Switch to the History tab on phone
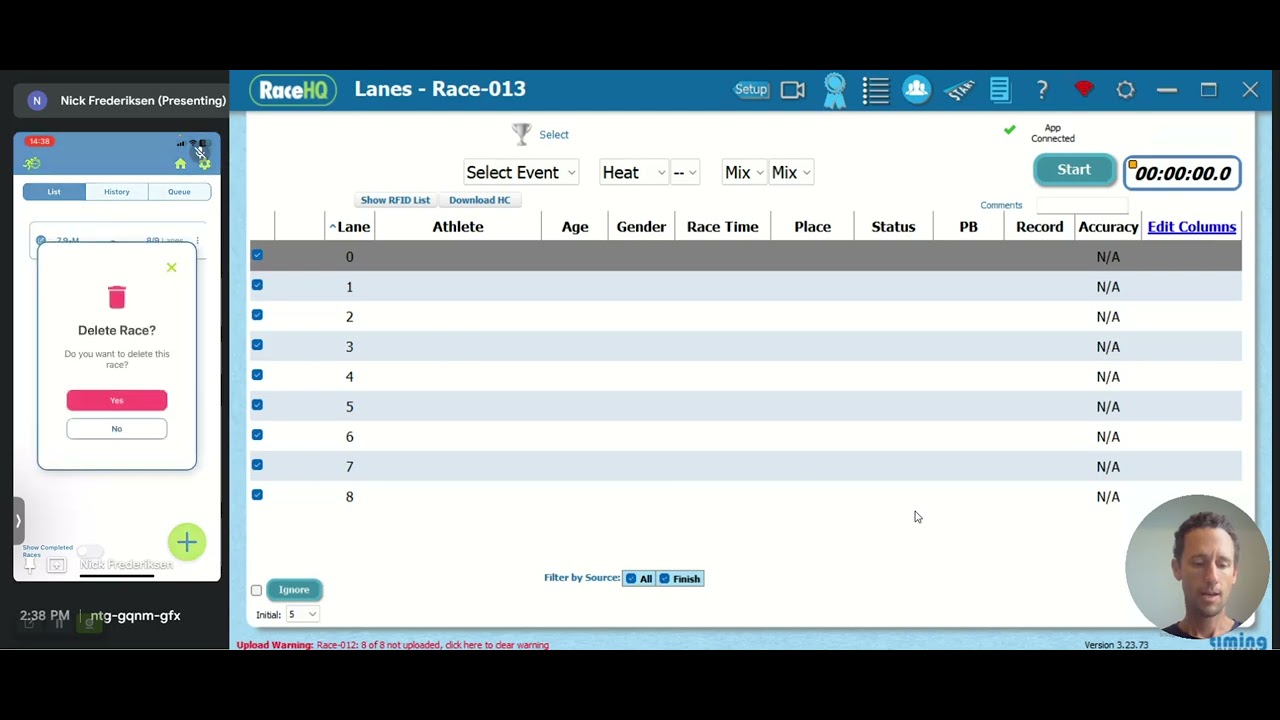This screenshot has width=1280, height=720. pyautogui.click(x=117, y=192)
